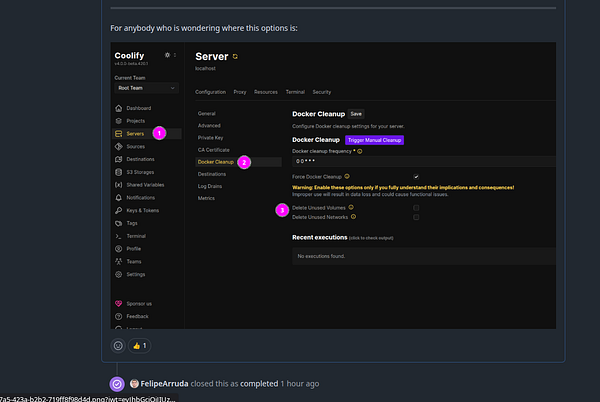Open the three-dot menu beside Coolify logo
Screen dimensions: 600x402
coord(175,55)
